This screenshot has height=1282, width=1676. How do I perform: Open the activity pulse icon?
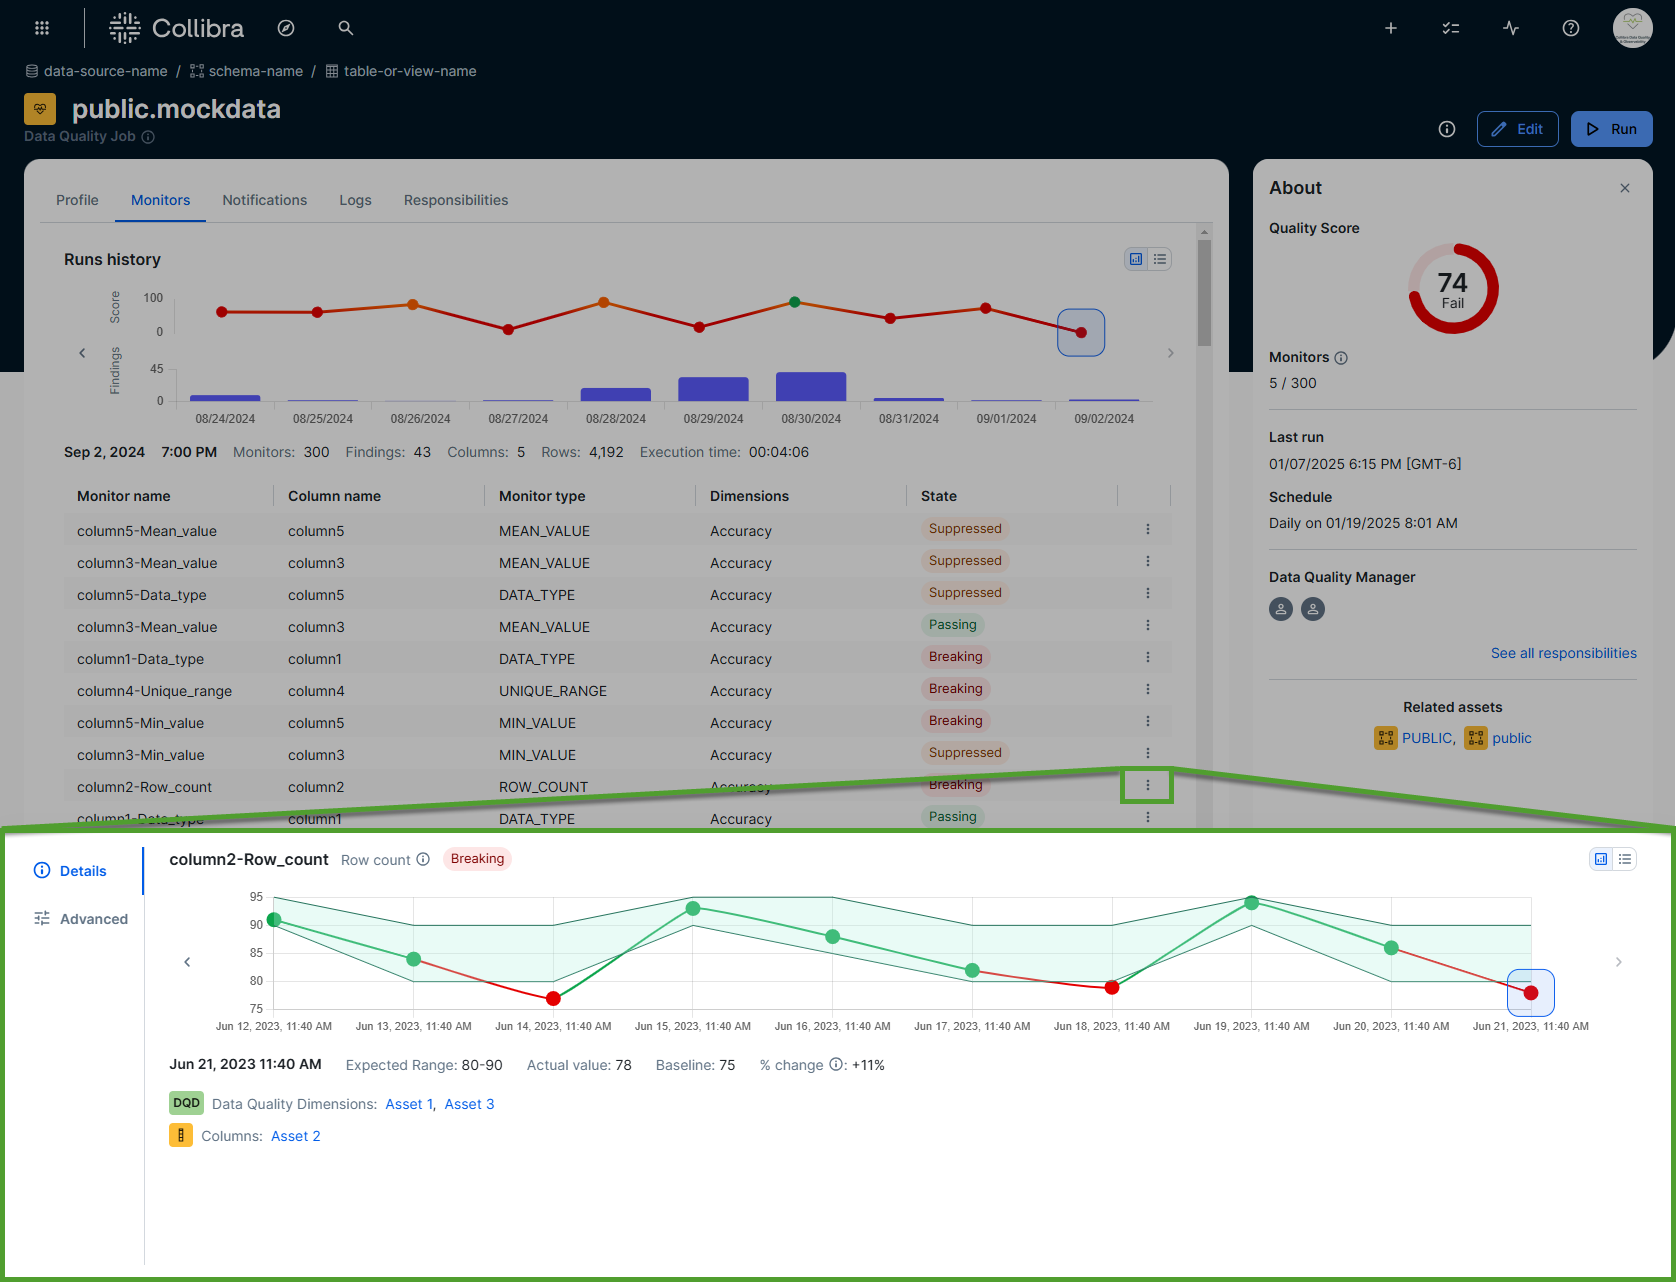(1510, 28)
